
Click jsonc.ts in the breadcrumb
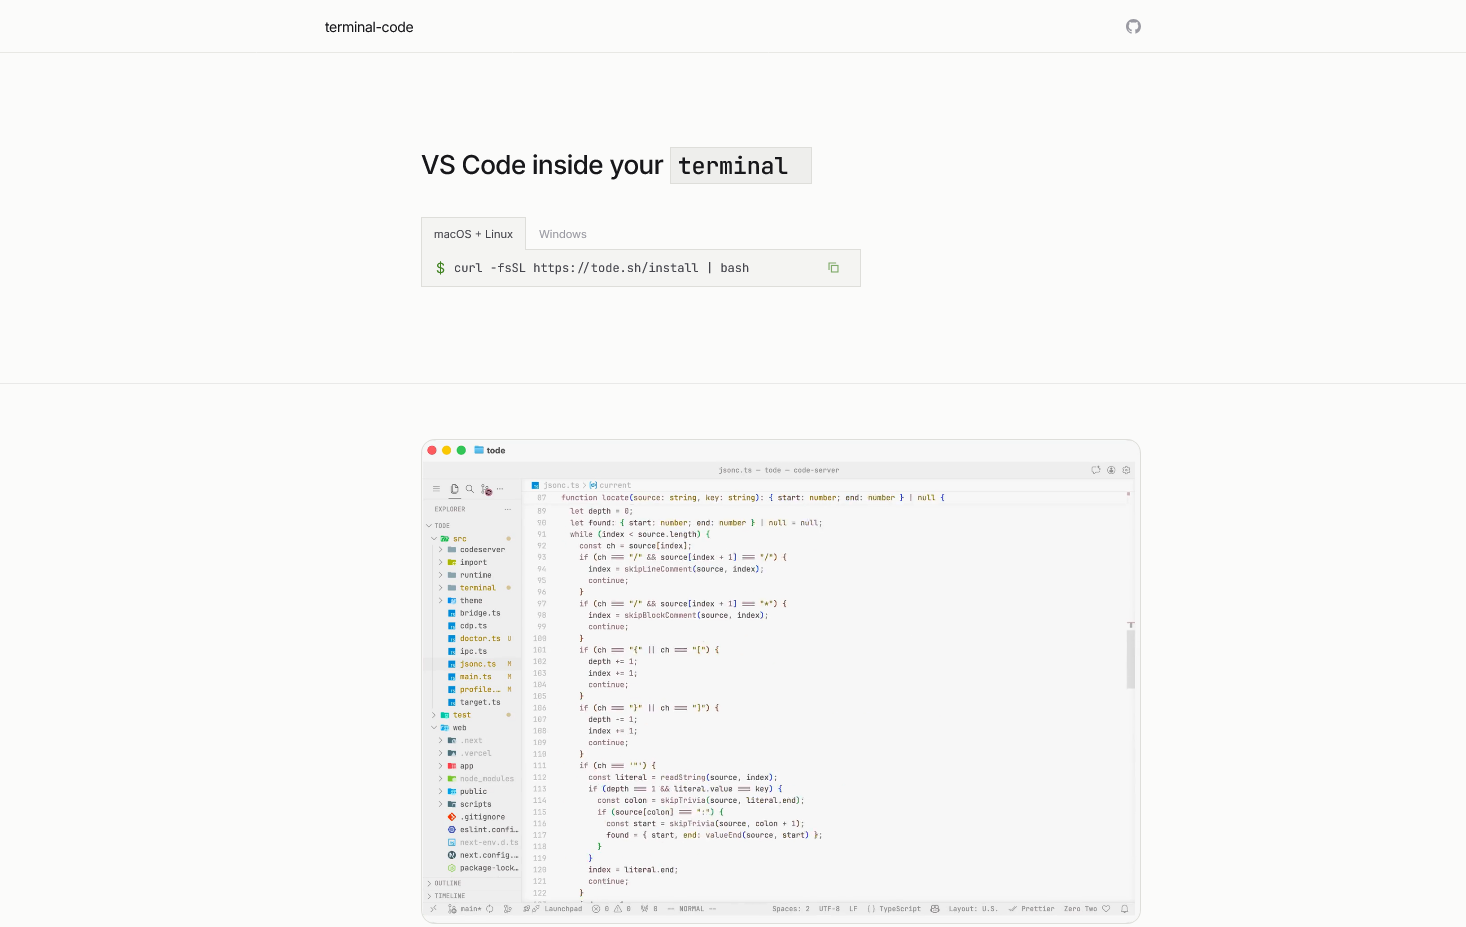point(561,485)
